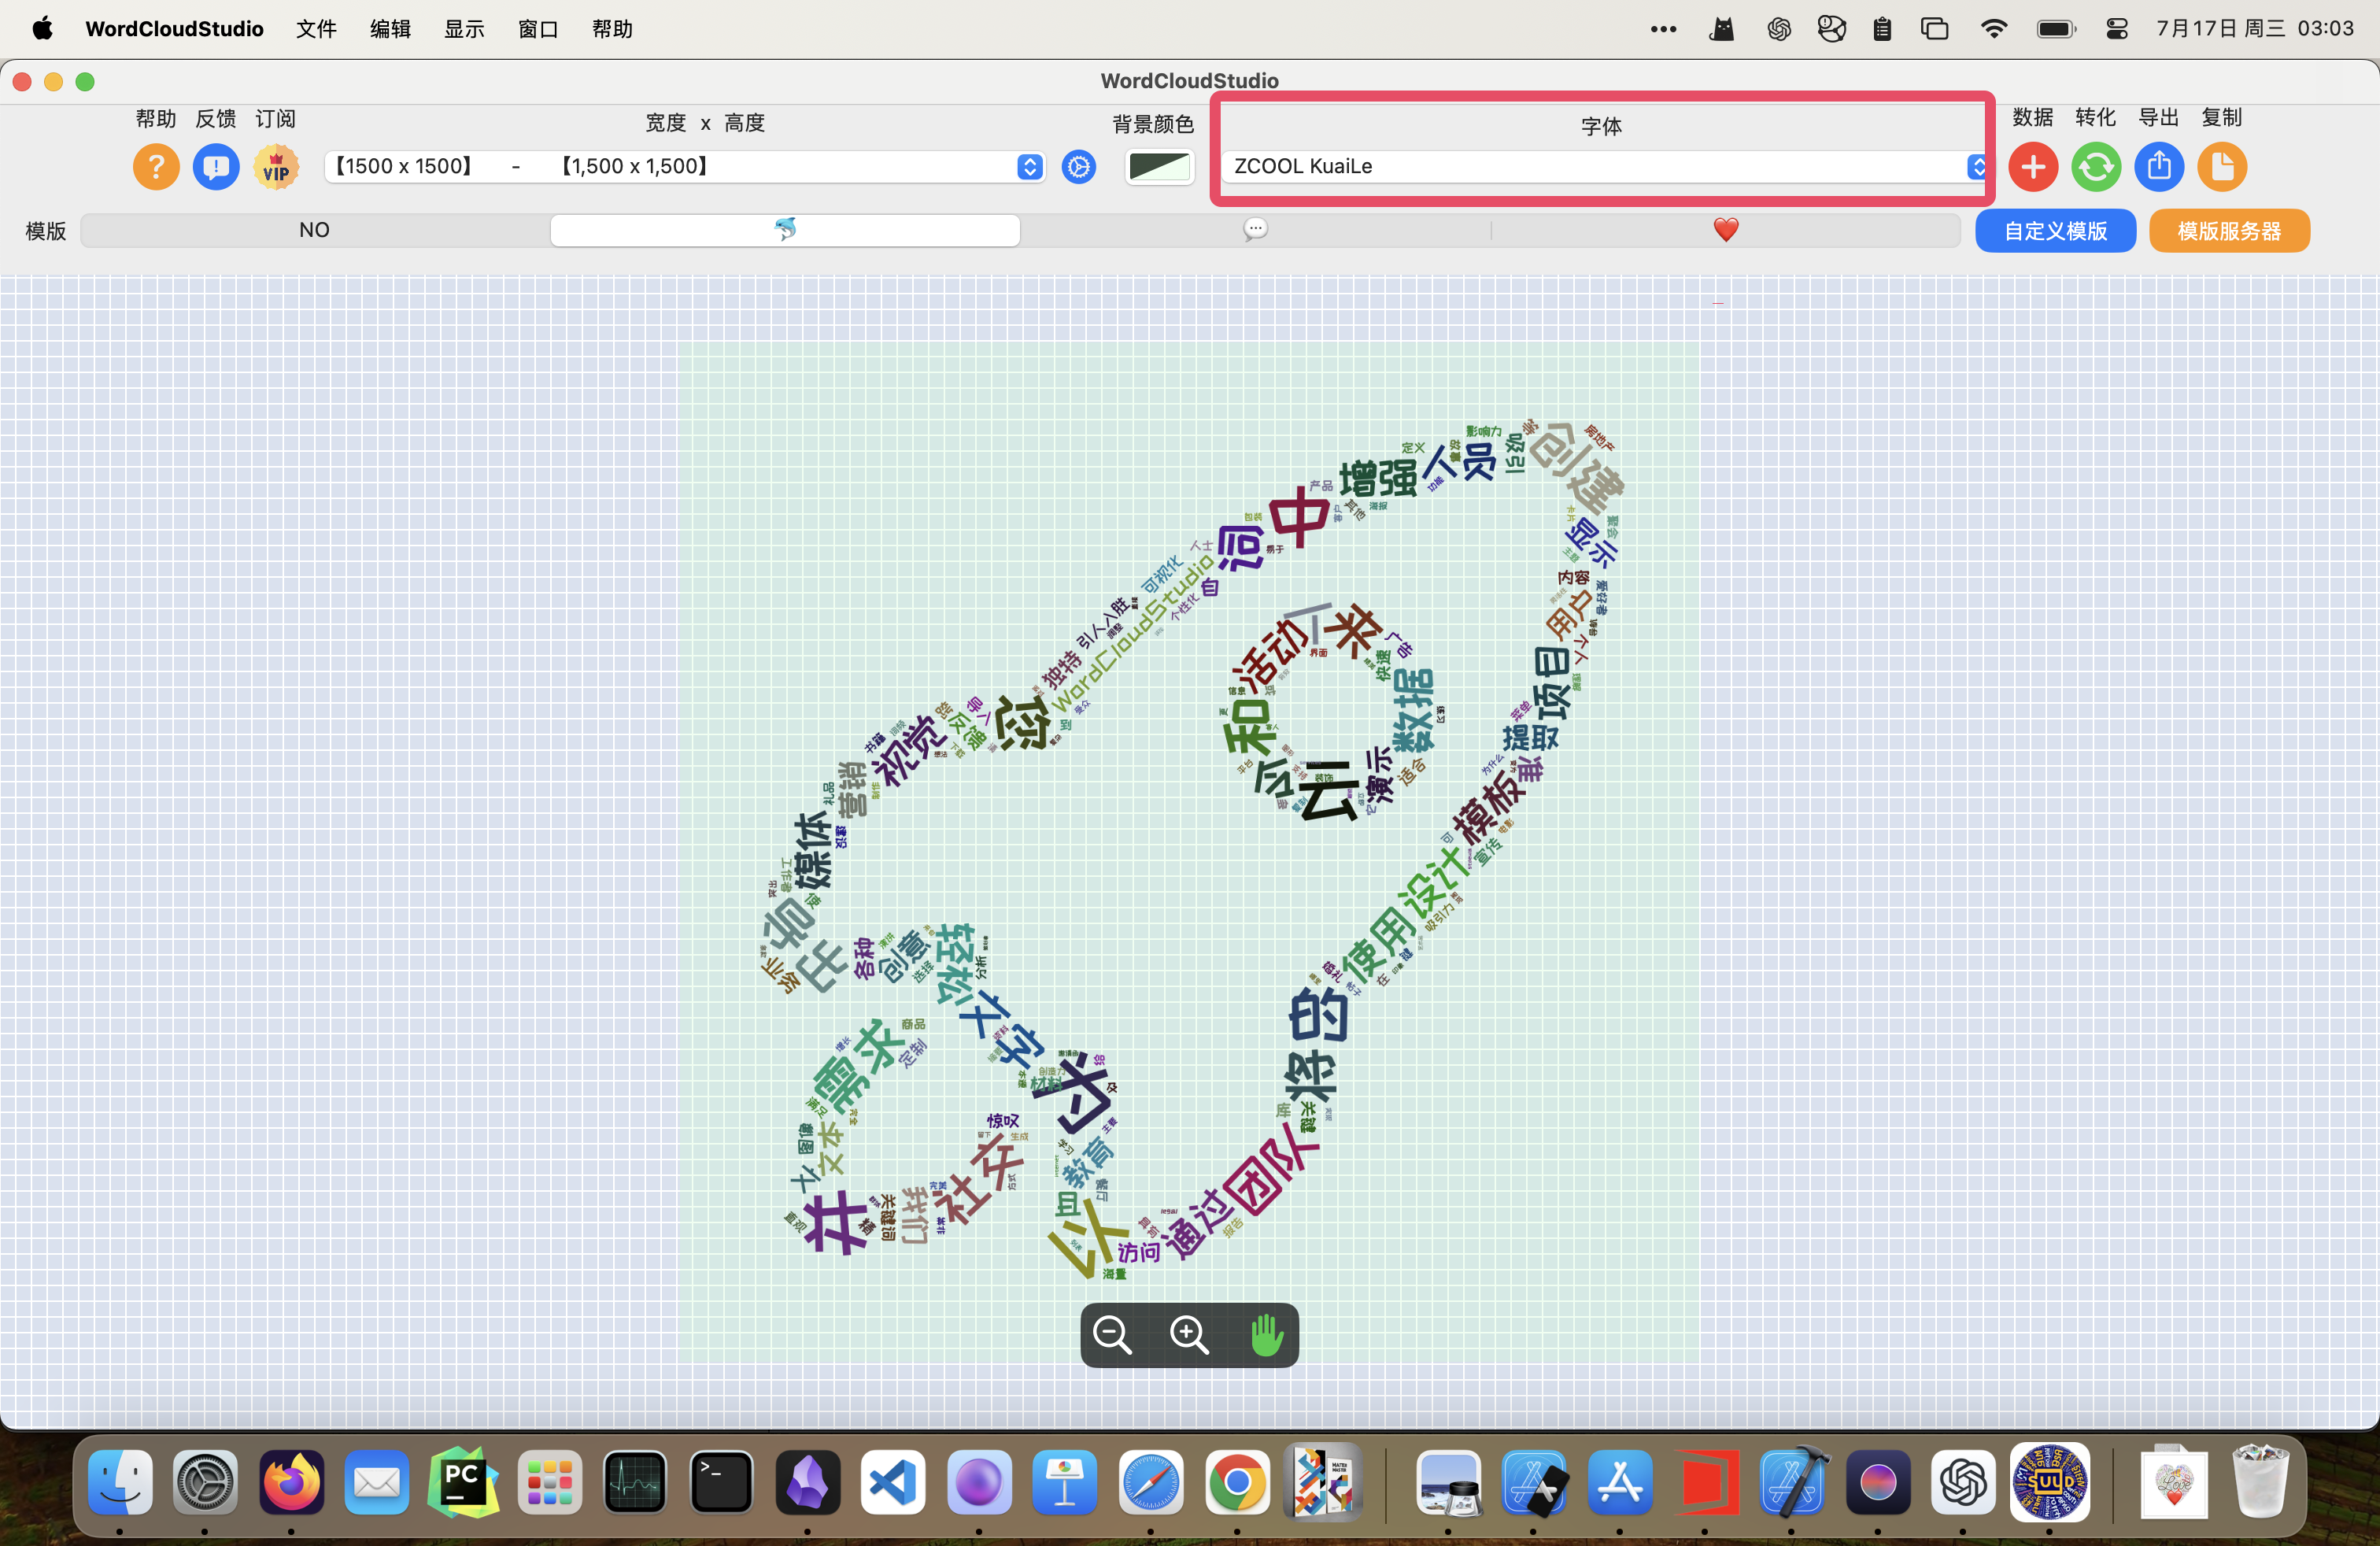The height and width of the screenshot is (1546, 2380).
Task: Open Terminal from the Dock
Action: [x=721, y=1482]
